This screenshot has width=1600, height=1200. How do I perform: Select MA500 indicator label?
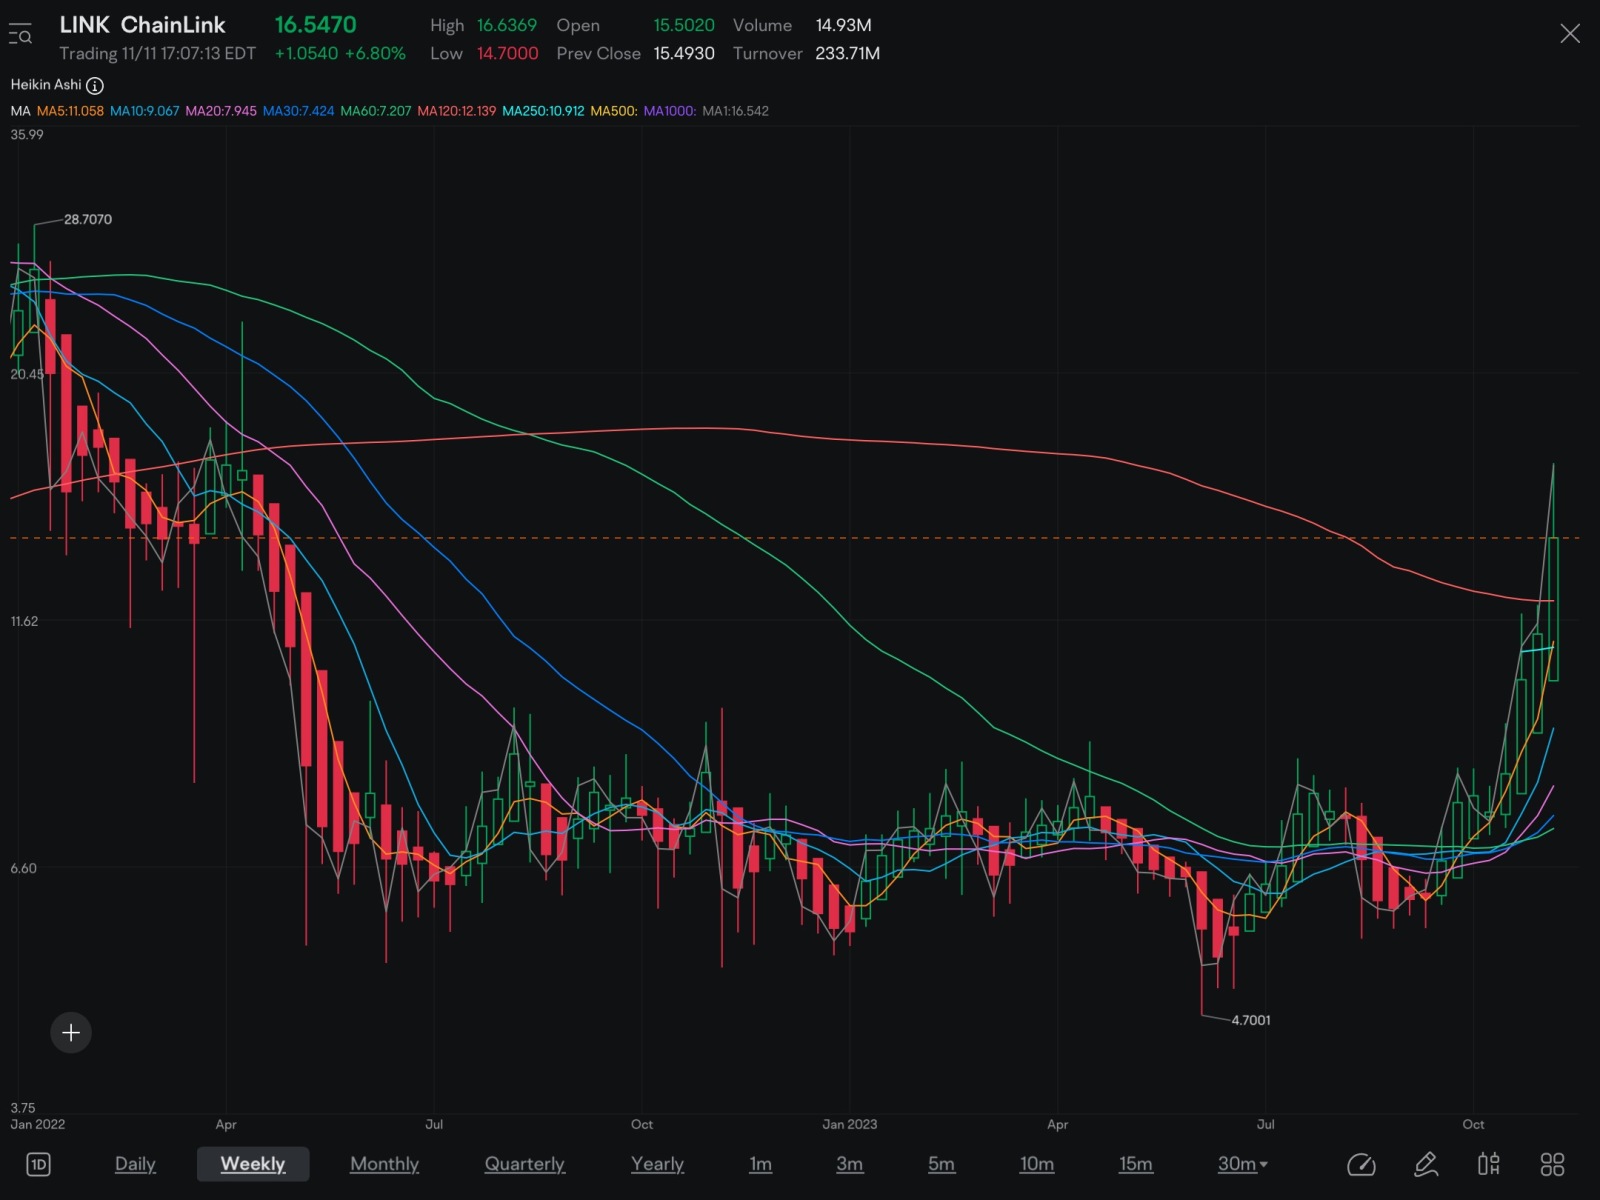click(613, 111)
